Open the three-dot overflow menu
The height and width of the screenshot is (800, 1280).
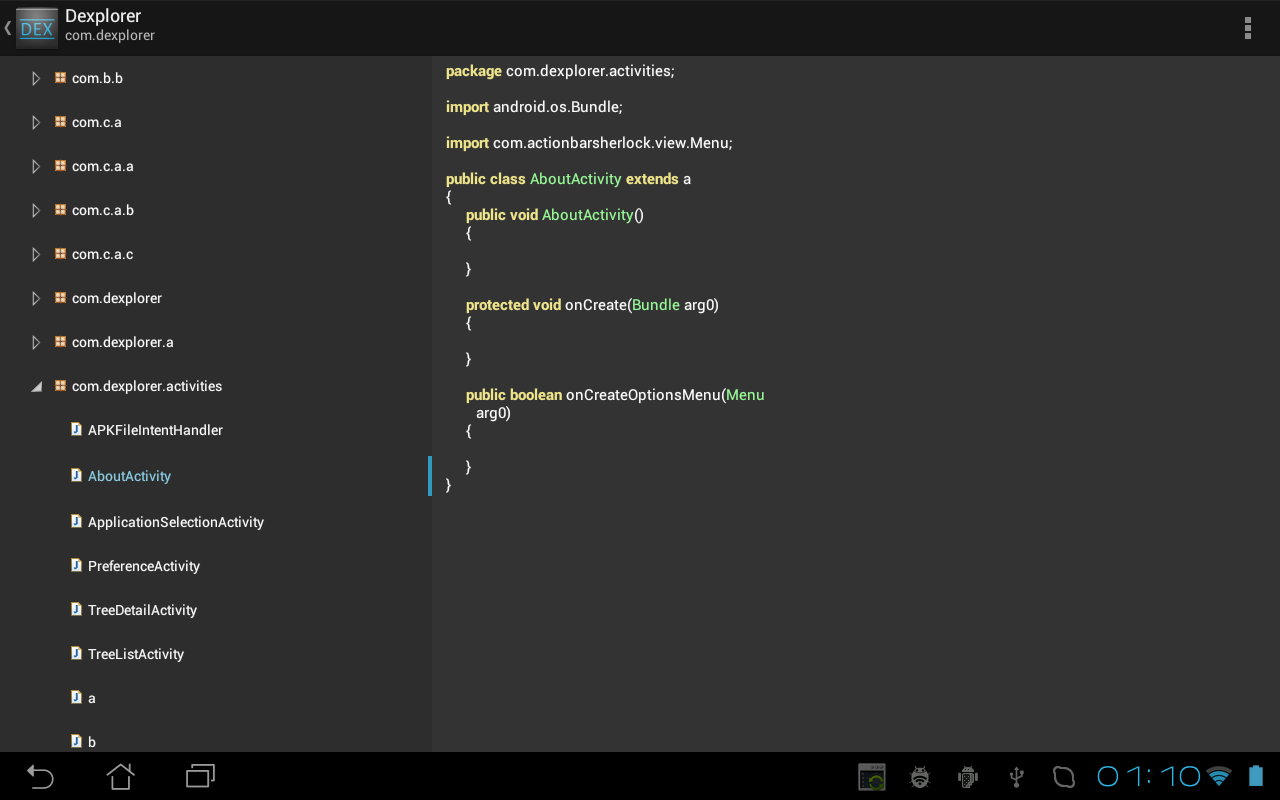tap(1247, 28)
